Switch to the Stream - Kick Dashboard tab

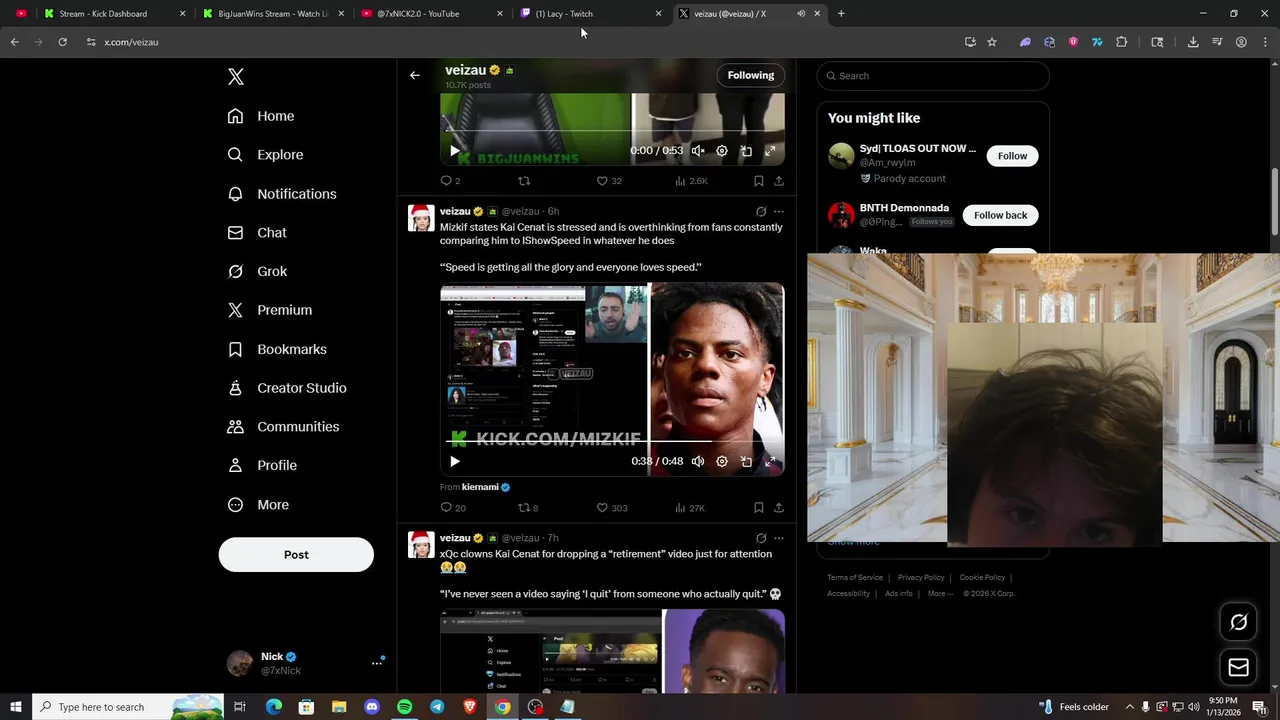[115, 14]
